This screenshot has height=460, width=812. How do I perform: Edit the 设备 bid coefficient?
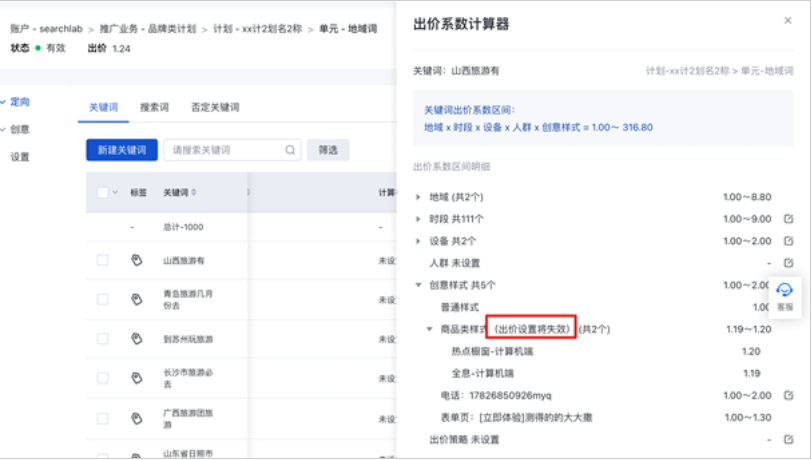[x=788, y=241]
